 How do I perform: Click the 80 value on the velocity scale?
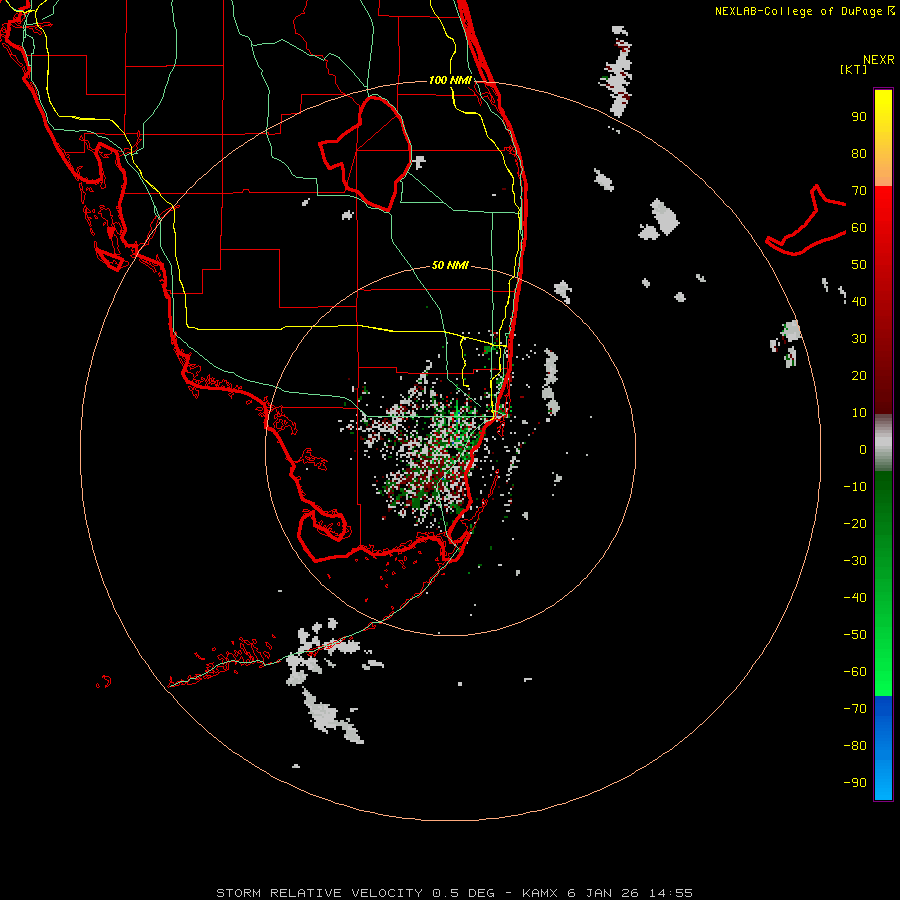click(859, 154)
